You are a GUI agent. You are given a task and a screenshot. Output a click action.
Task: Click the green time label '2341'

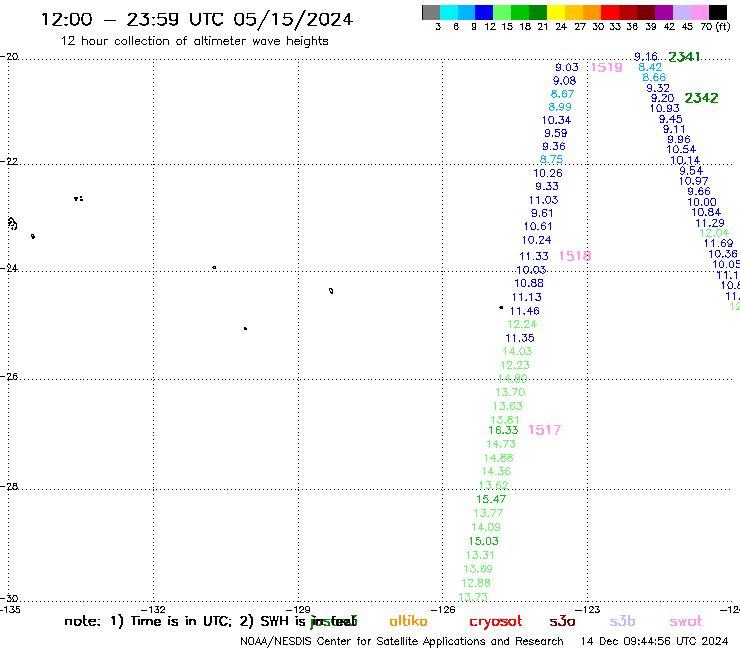click(x=684, y=57)
